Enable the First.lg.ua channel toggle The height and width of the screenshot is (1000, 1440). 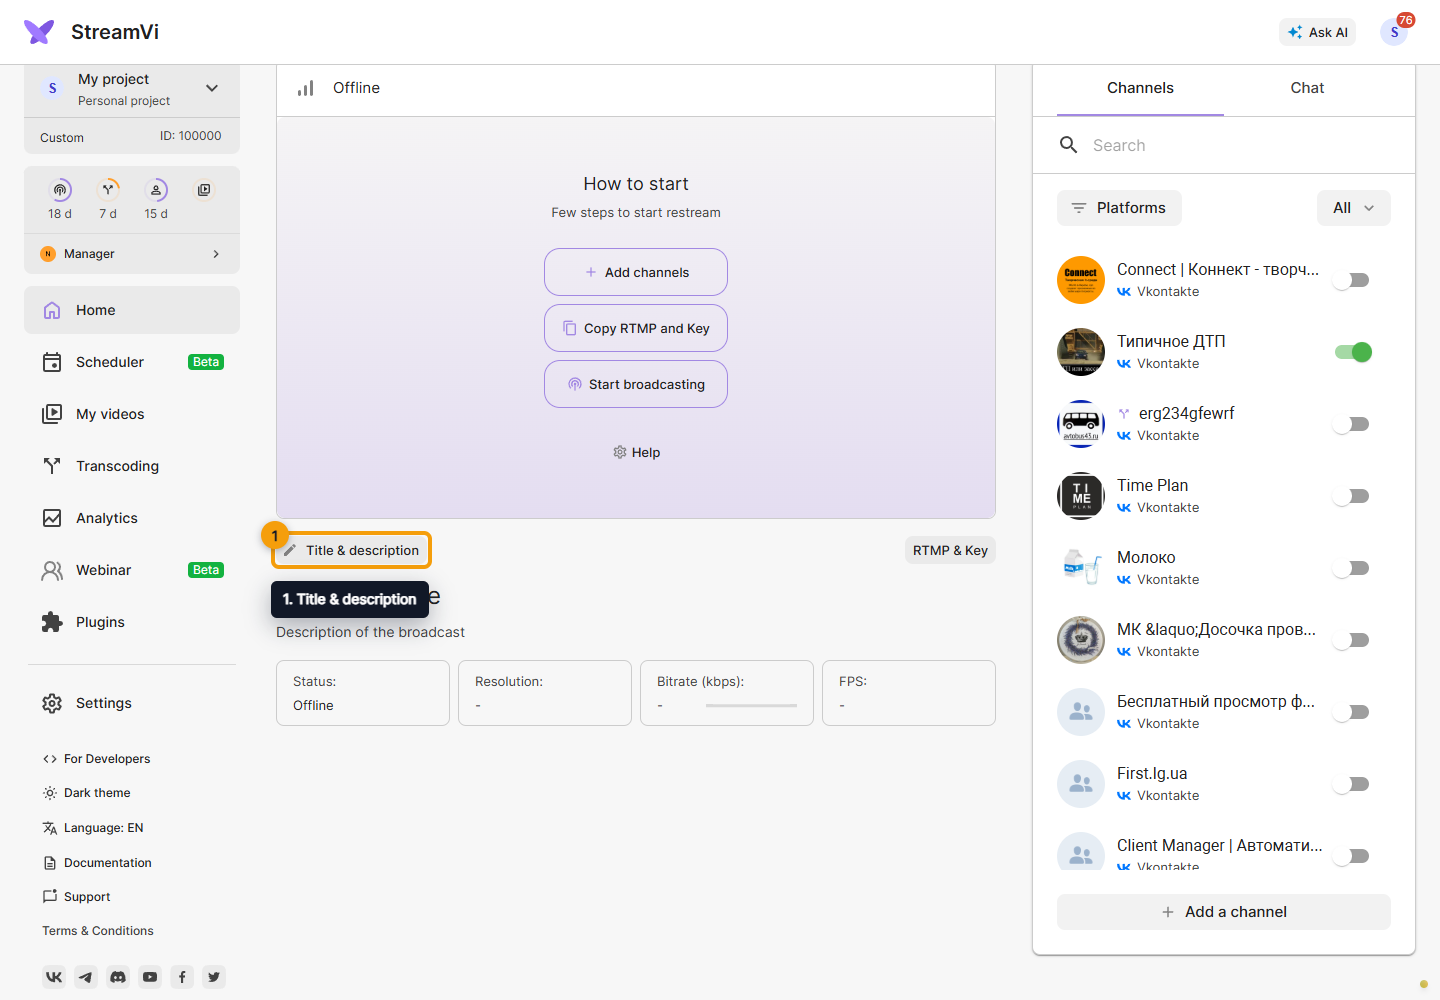coord(1352,784)
